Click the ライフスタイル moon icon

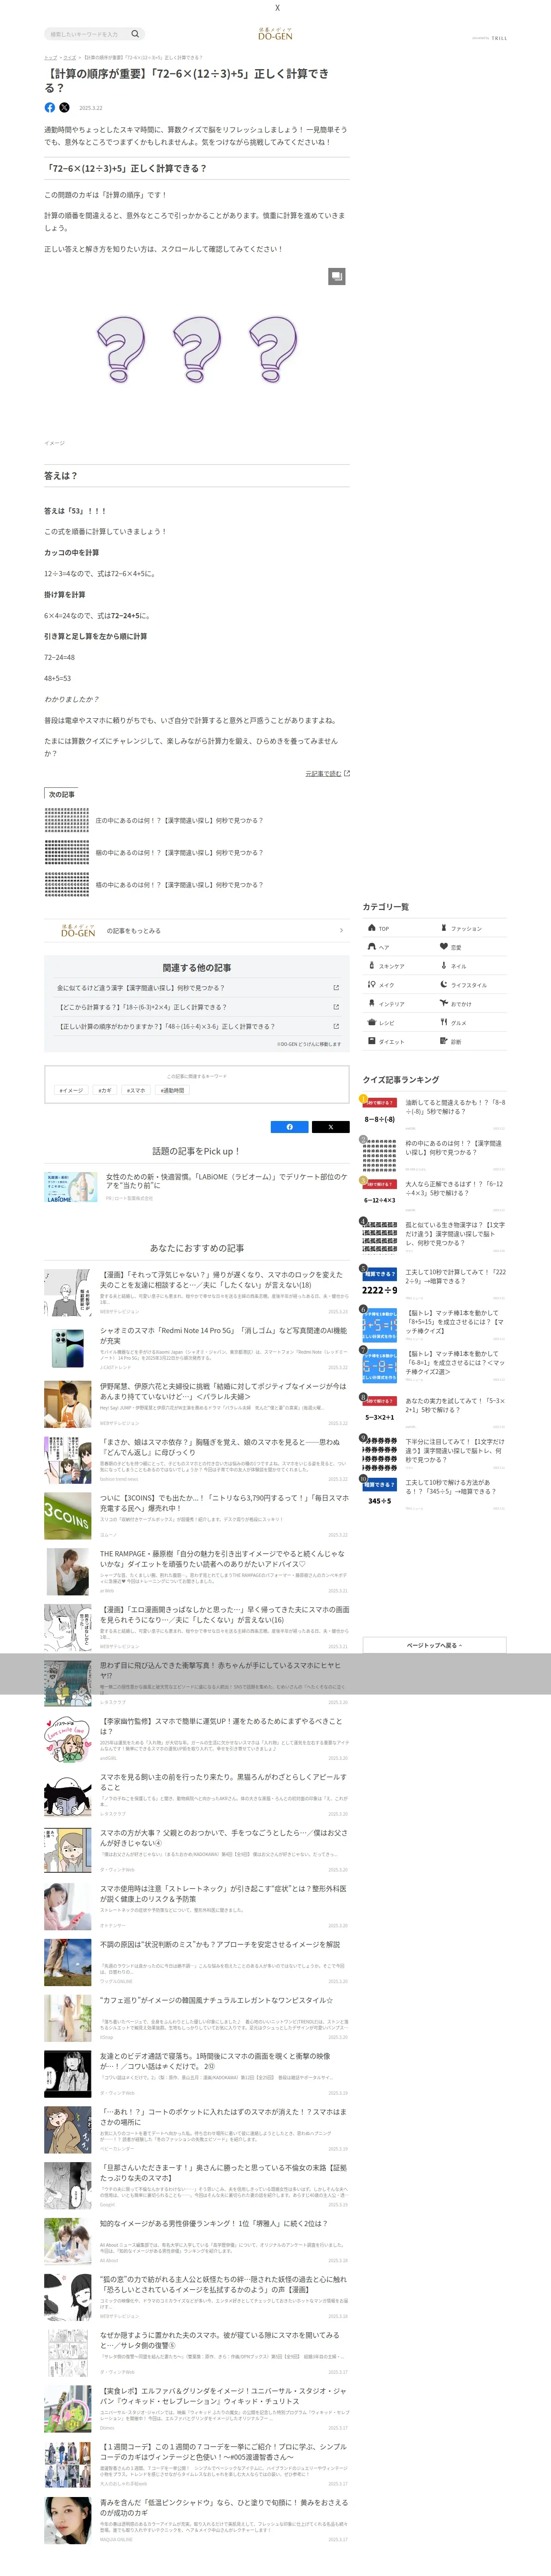click(x=444, y=985)
